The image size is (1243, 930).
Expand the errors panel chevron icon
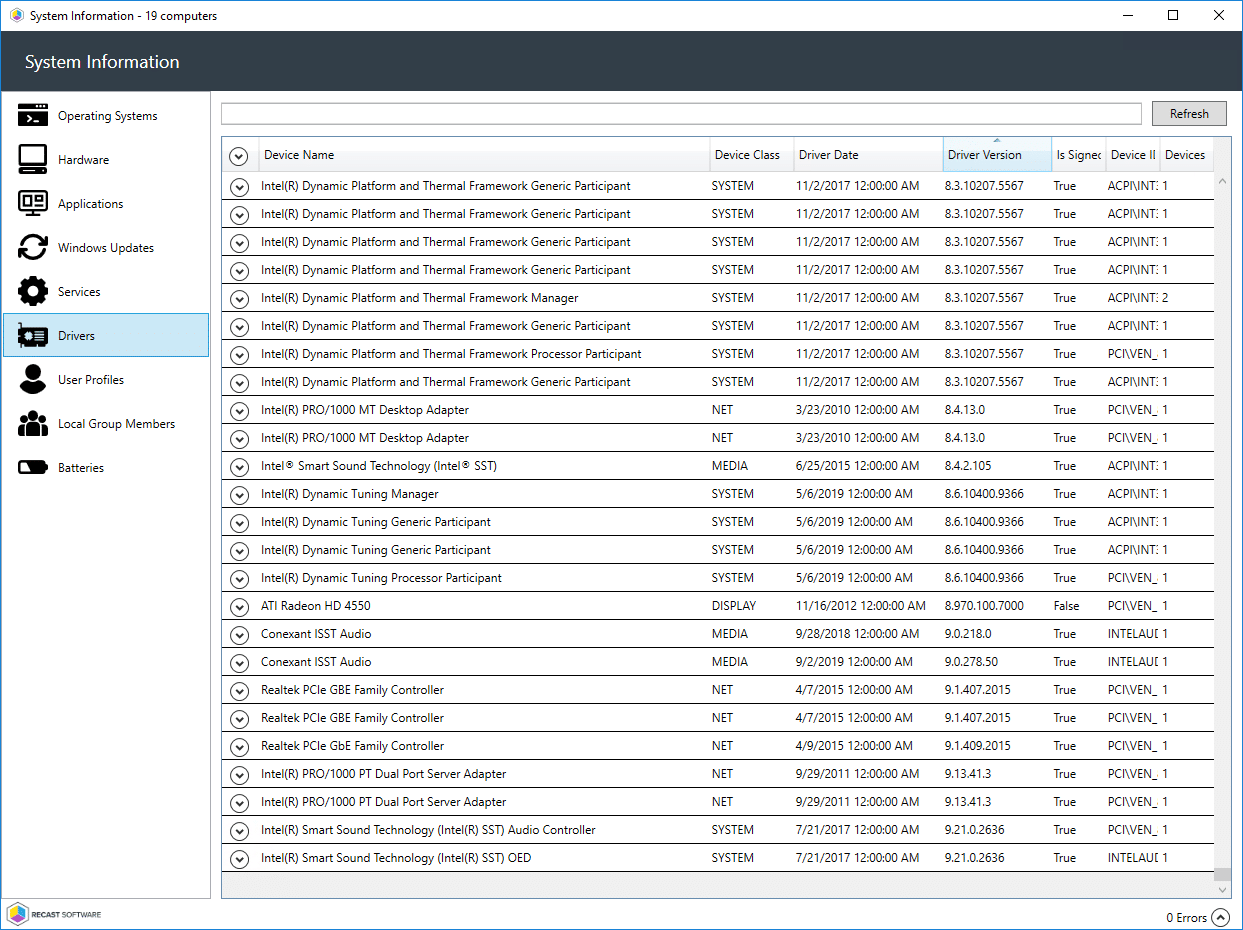click(x=1220, y=917)
